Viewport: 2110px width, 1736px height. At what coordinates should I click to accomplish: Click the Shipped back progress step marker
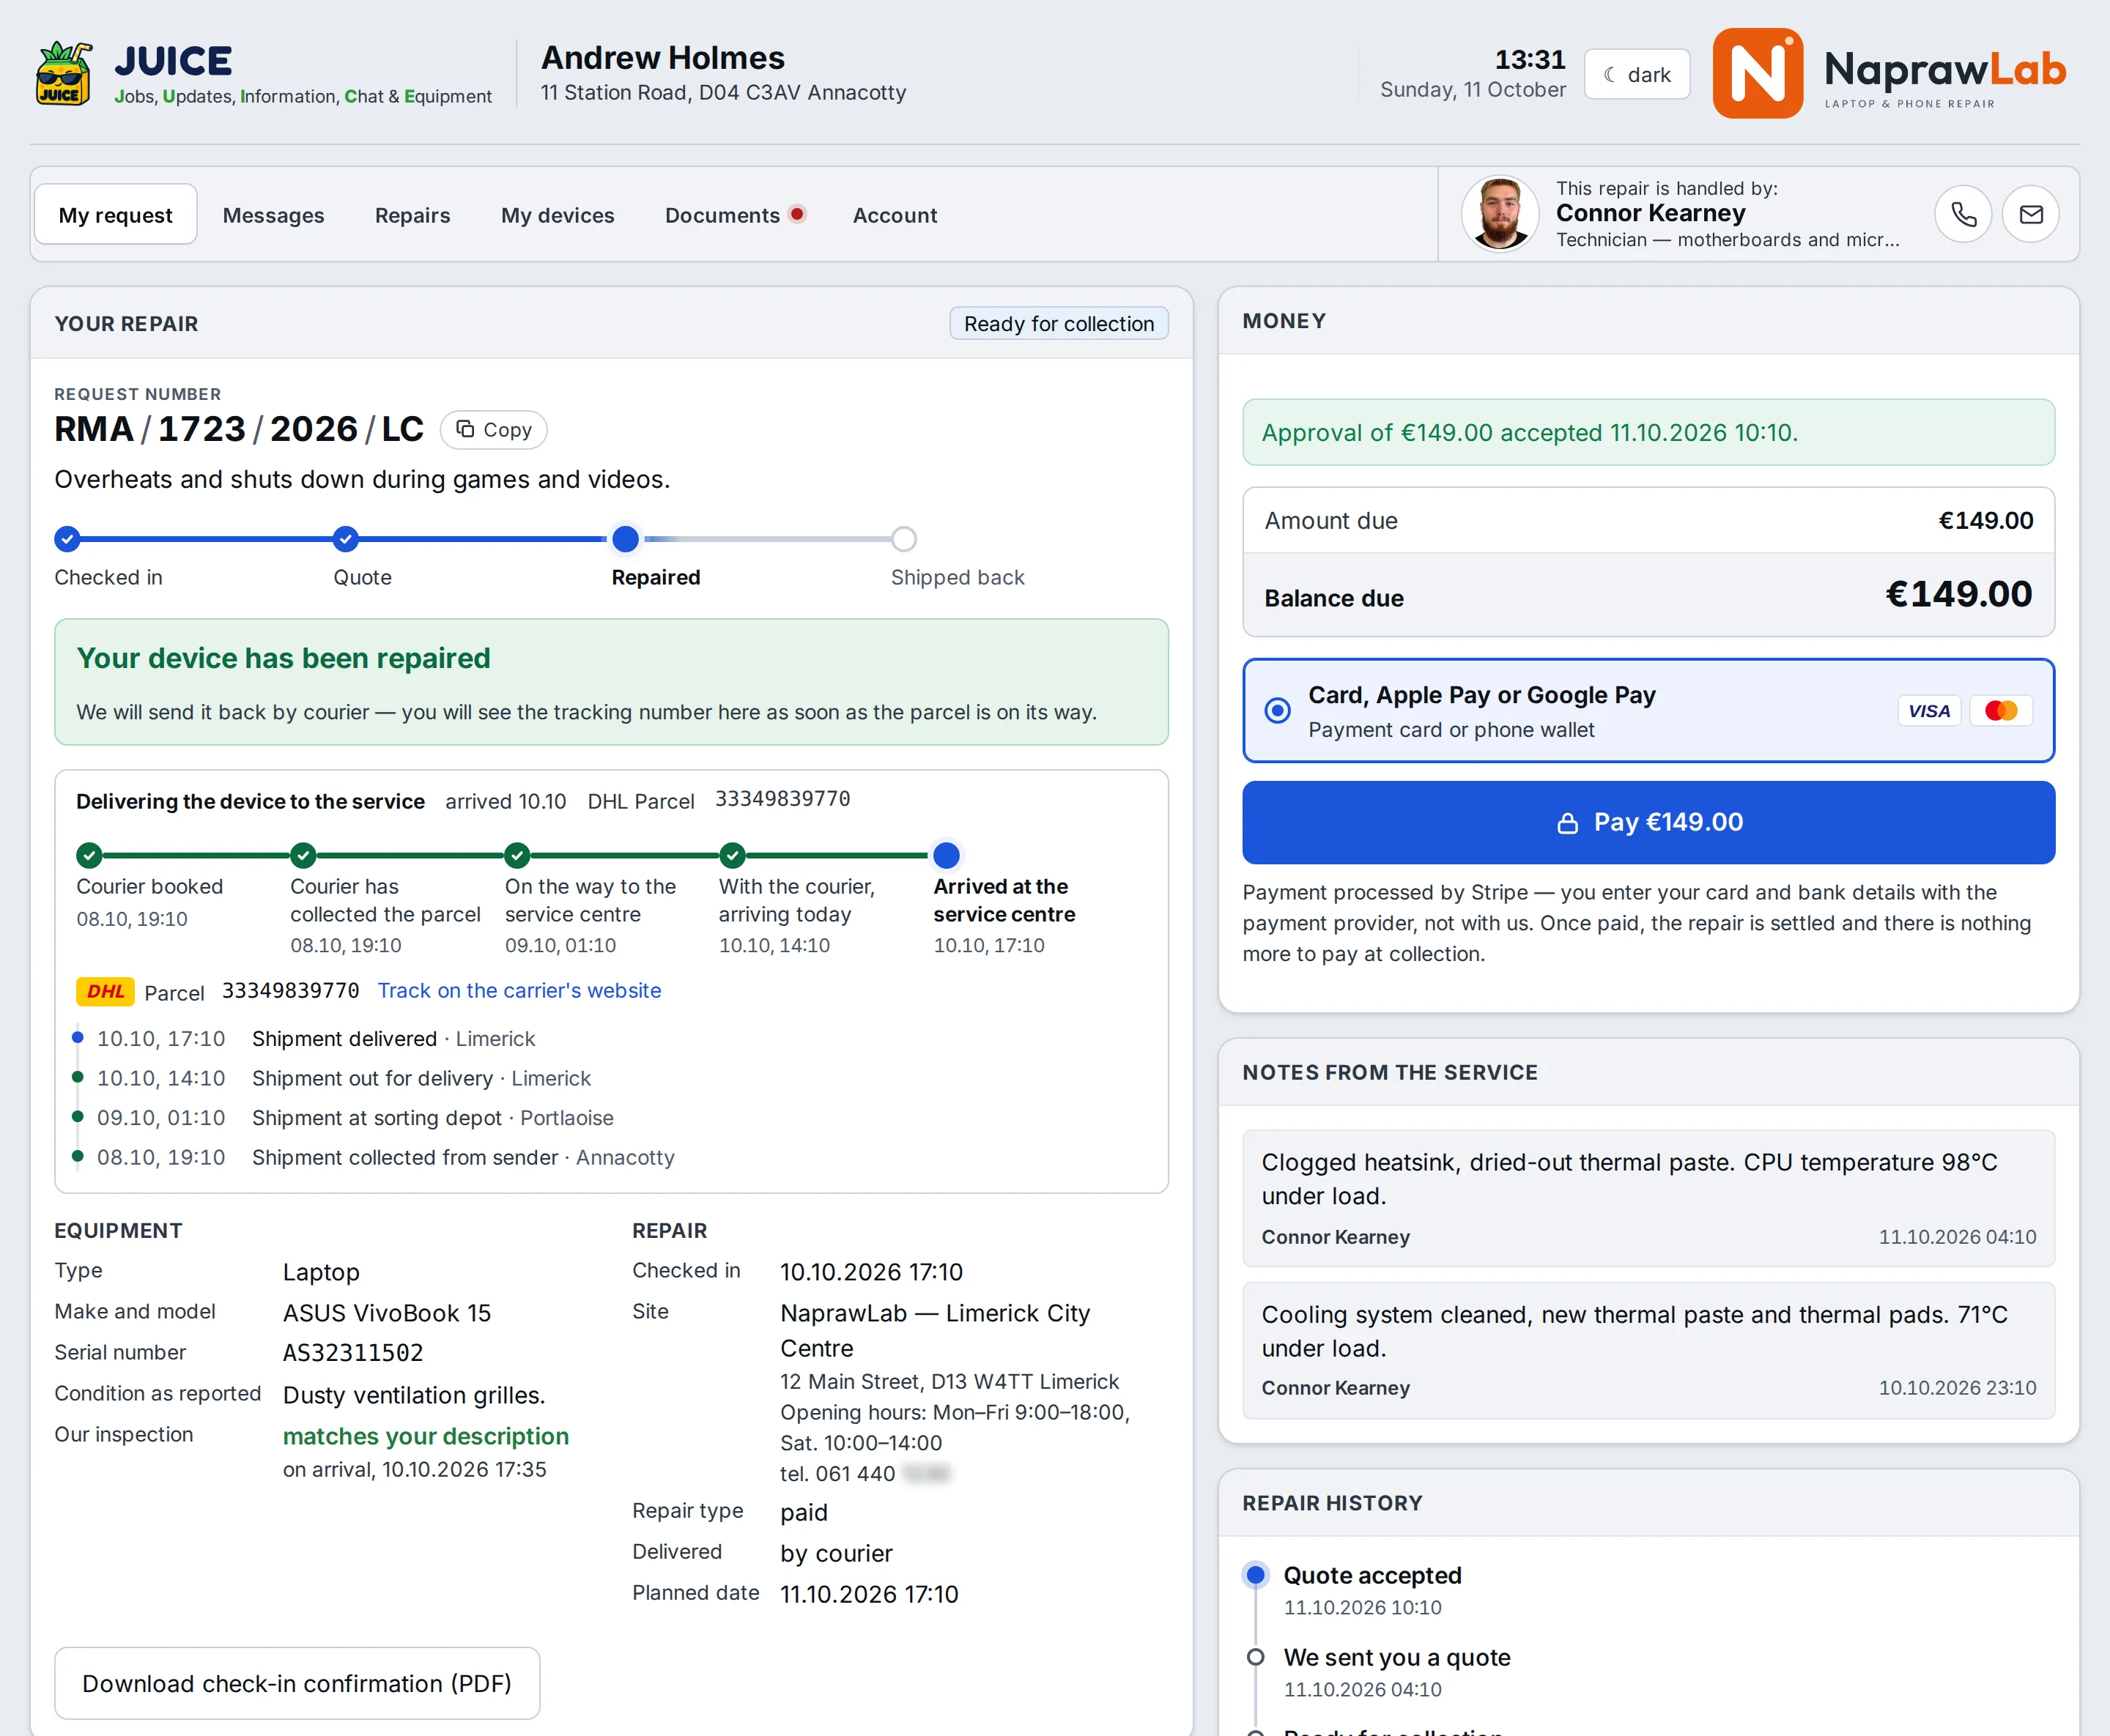coord(904,539)
